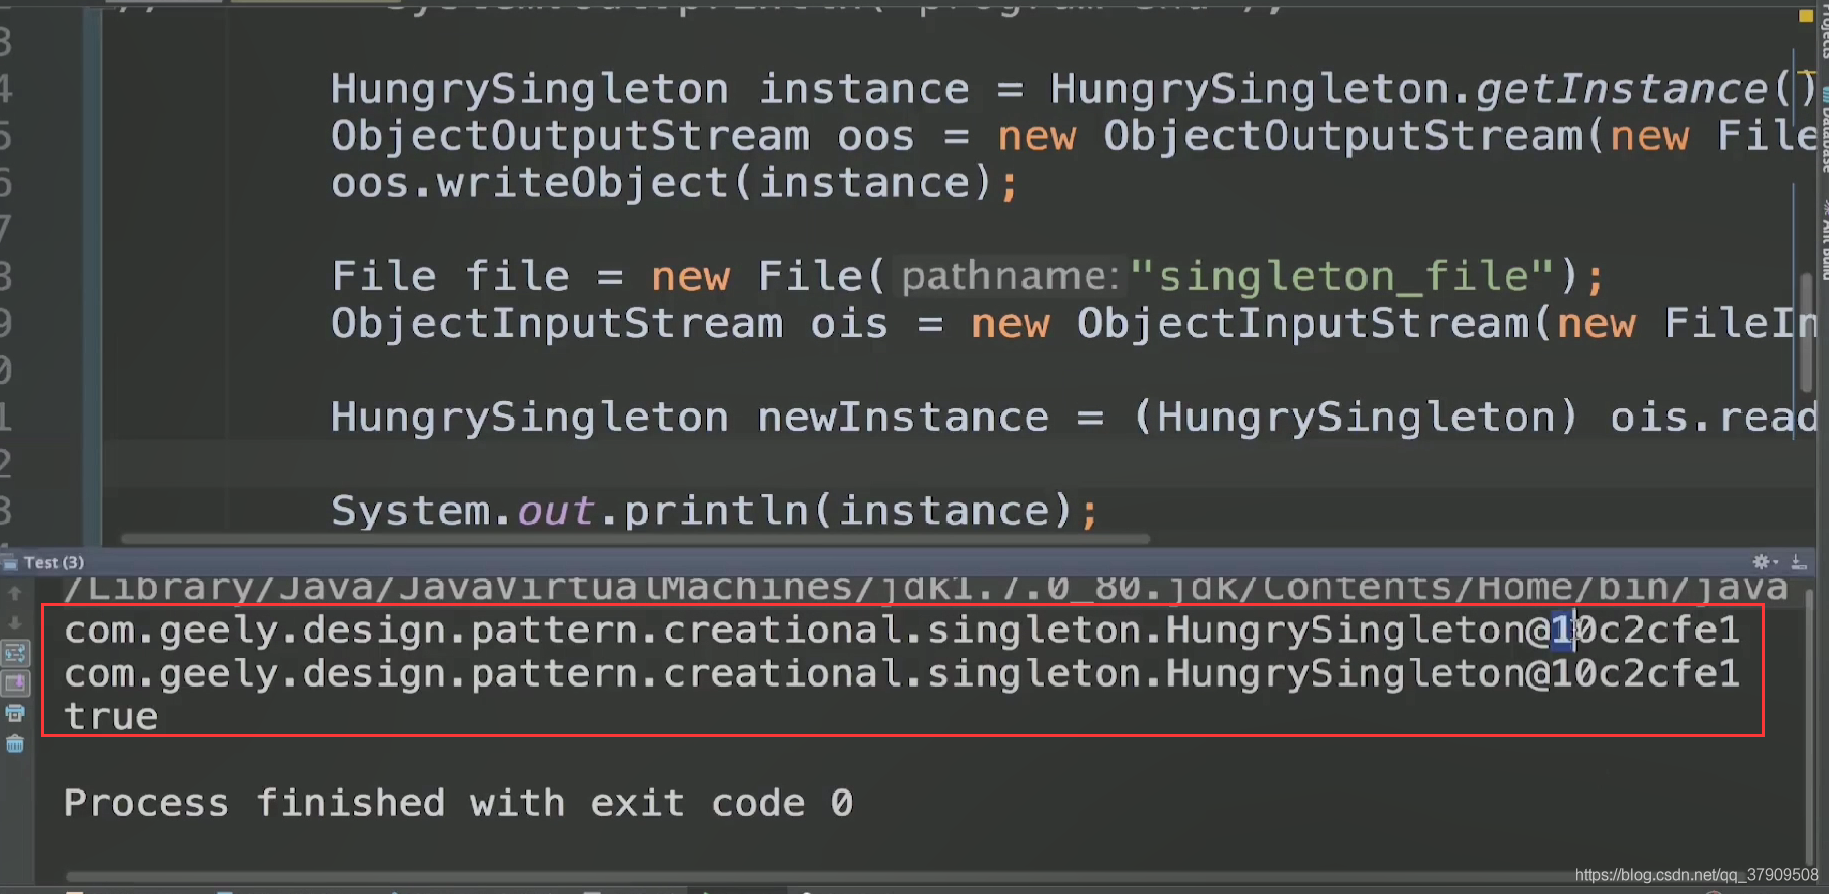This screenshot has height=894, width=1829.
Task: Click the oos.writeObject(instance) statement
Action: pyautogui.click(x=675, y=183)
